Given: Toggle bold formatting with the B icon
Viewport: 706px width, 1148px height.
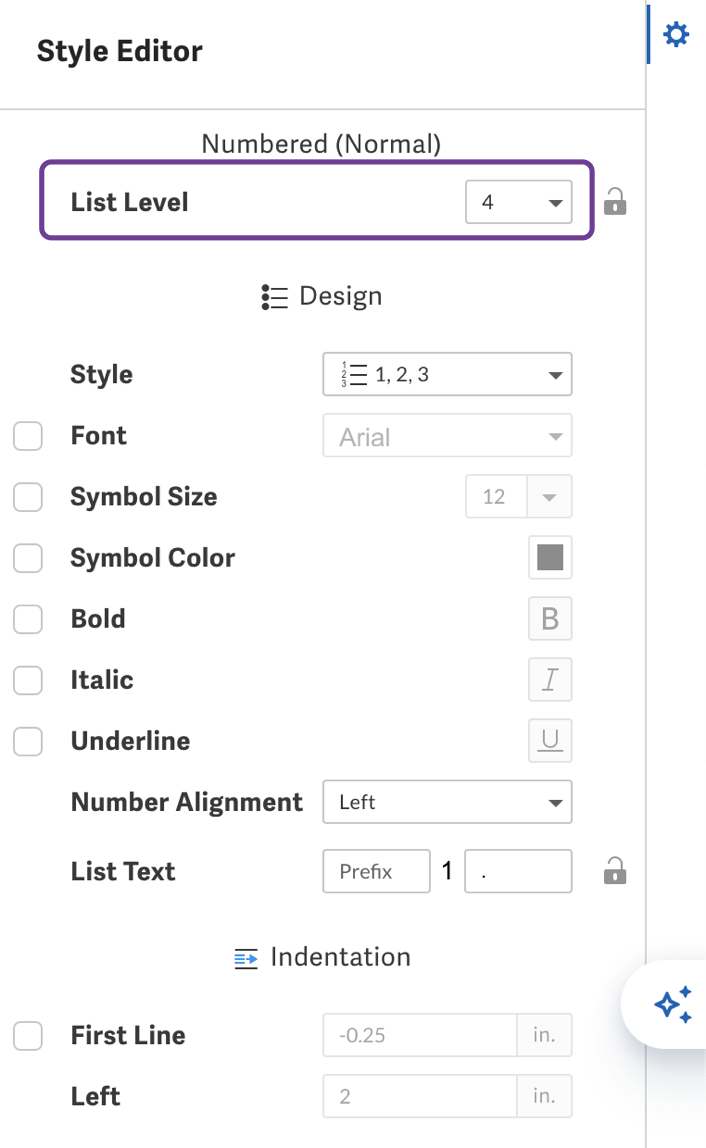Looking at the screenshot, I should (550, 619).
